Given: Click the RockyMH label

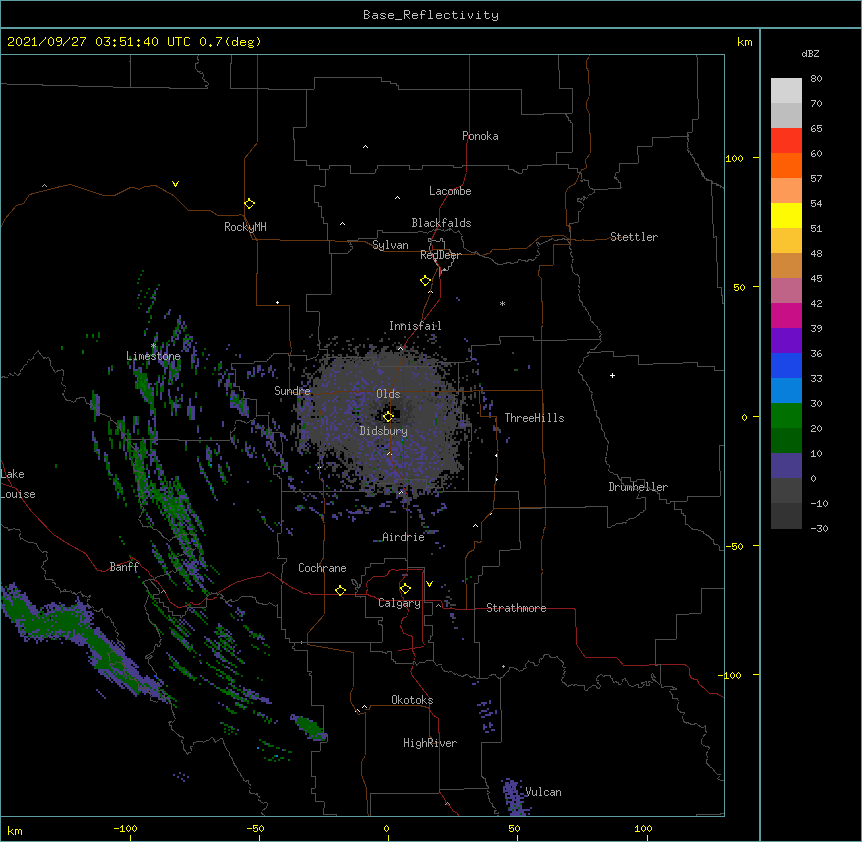Looking at the screenshot, I should click(245, 226).
